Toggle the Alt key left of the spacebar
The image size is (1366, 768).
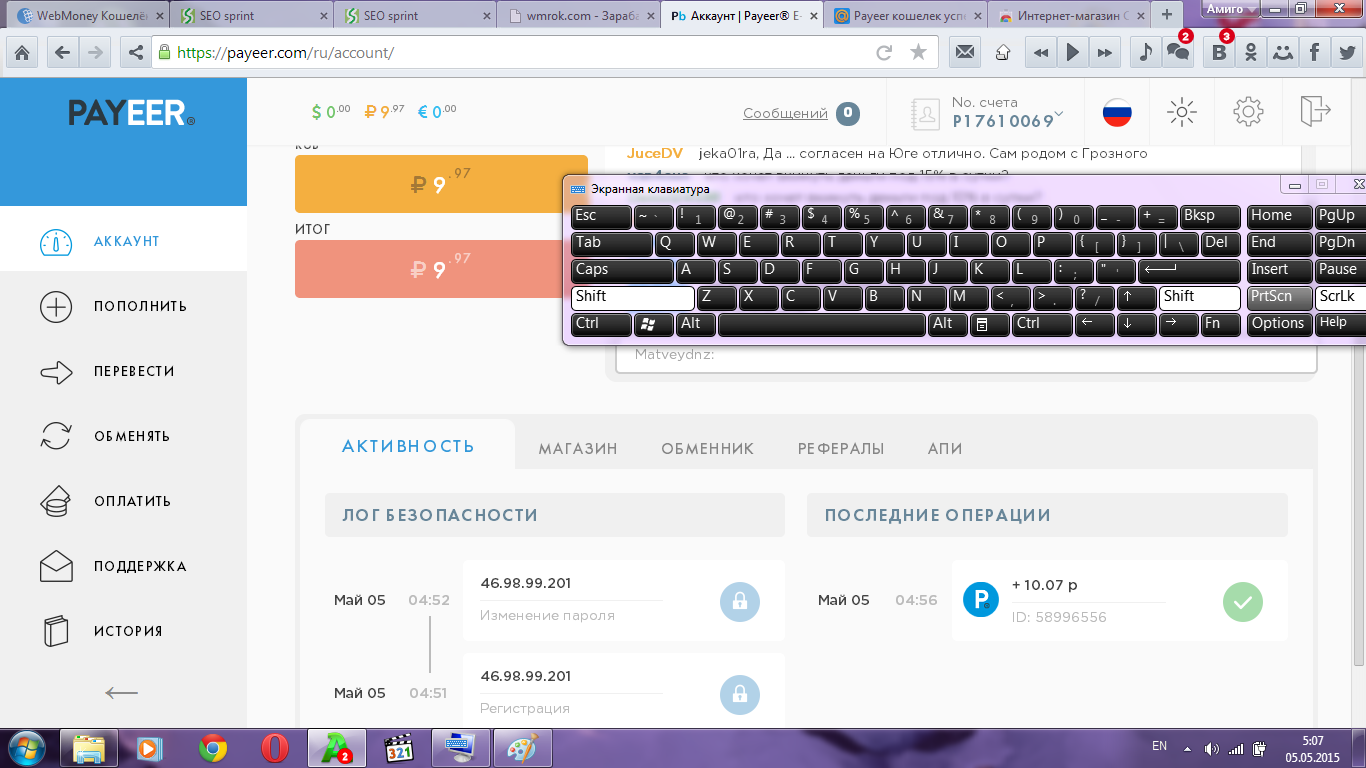tap(696, 324)
